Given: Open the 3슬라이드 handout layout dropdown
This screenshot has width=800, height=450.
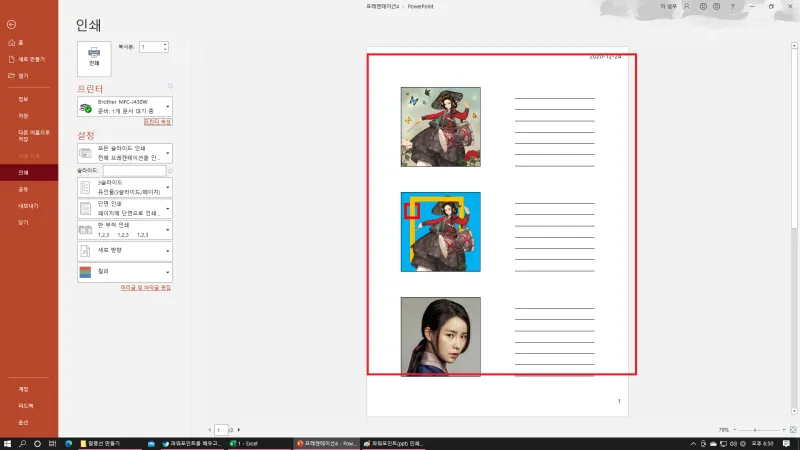Looking at the screenshot, I should click(124, 187).
